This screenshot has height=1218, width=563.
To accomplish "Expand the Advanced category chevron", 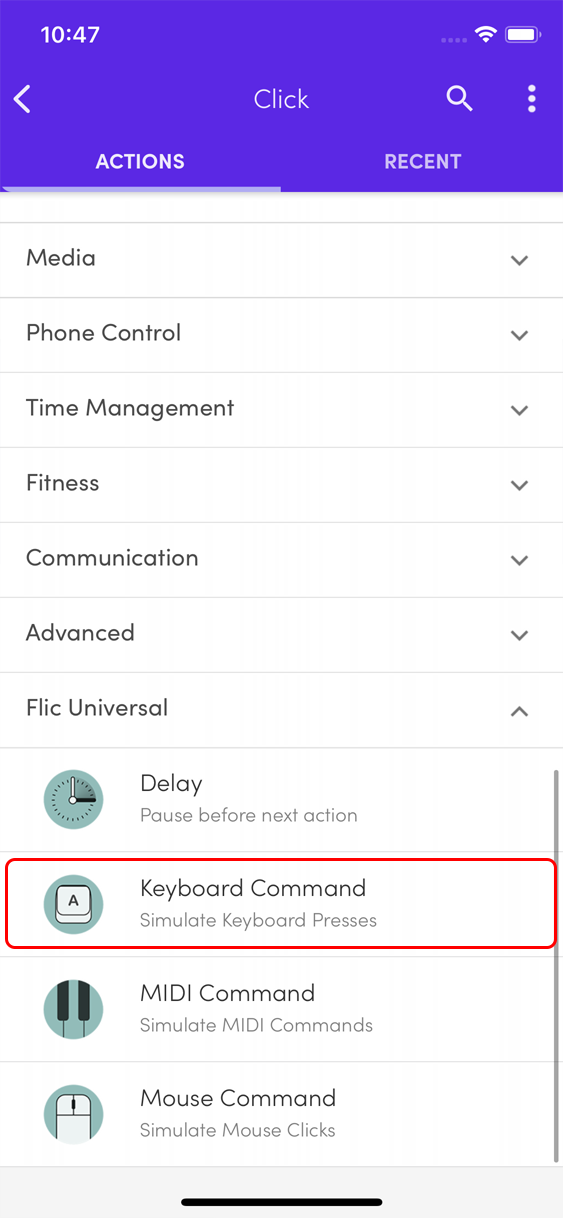I will (519, 635).
